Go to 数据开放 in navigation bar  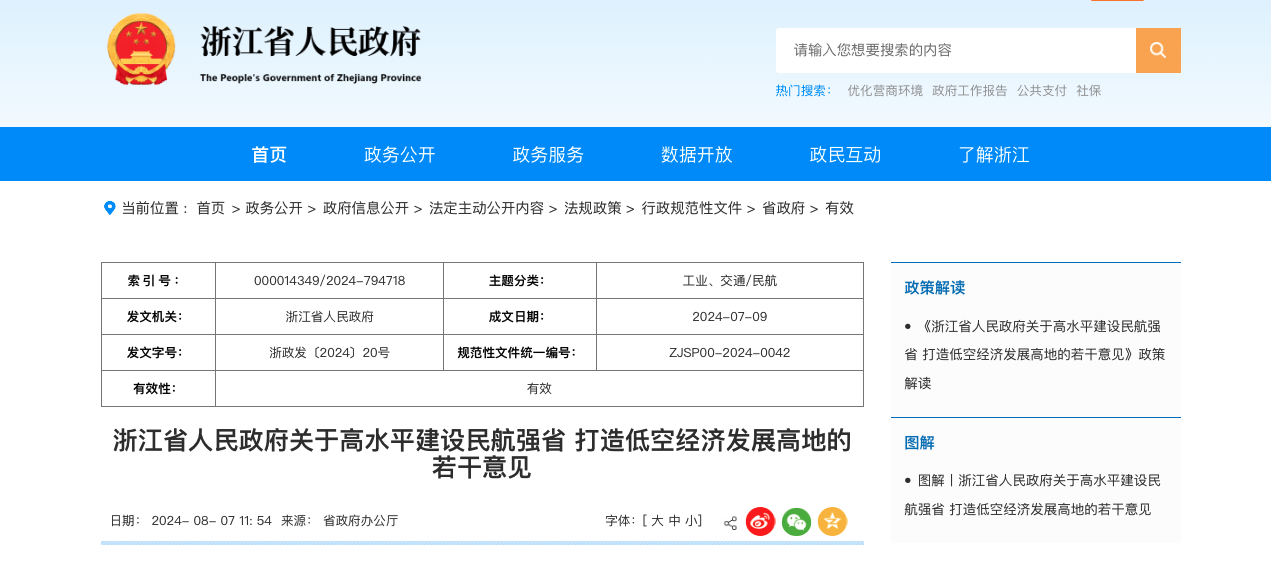[x=696, y=154]
